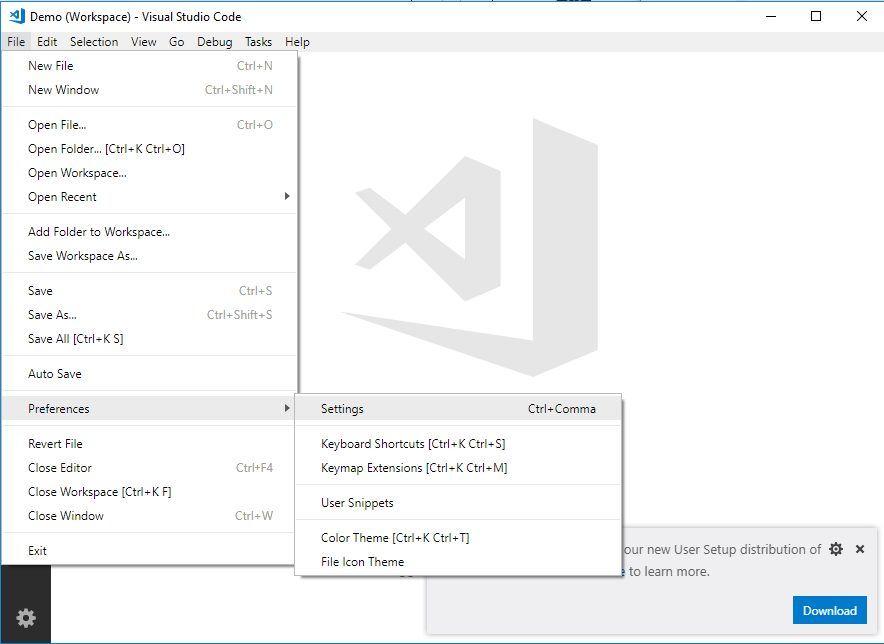Open the Go menu
The width and height of the screenshot is (884, 644).
pos(176,42)
